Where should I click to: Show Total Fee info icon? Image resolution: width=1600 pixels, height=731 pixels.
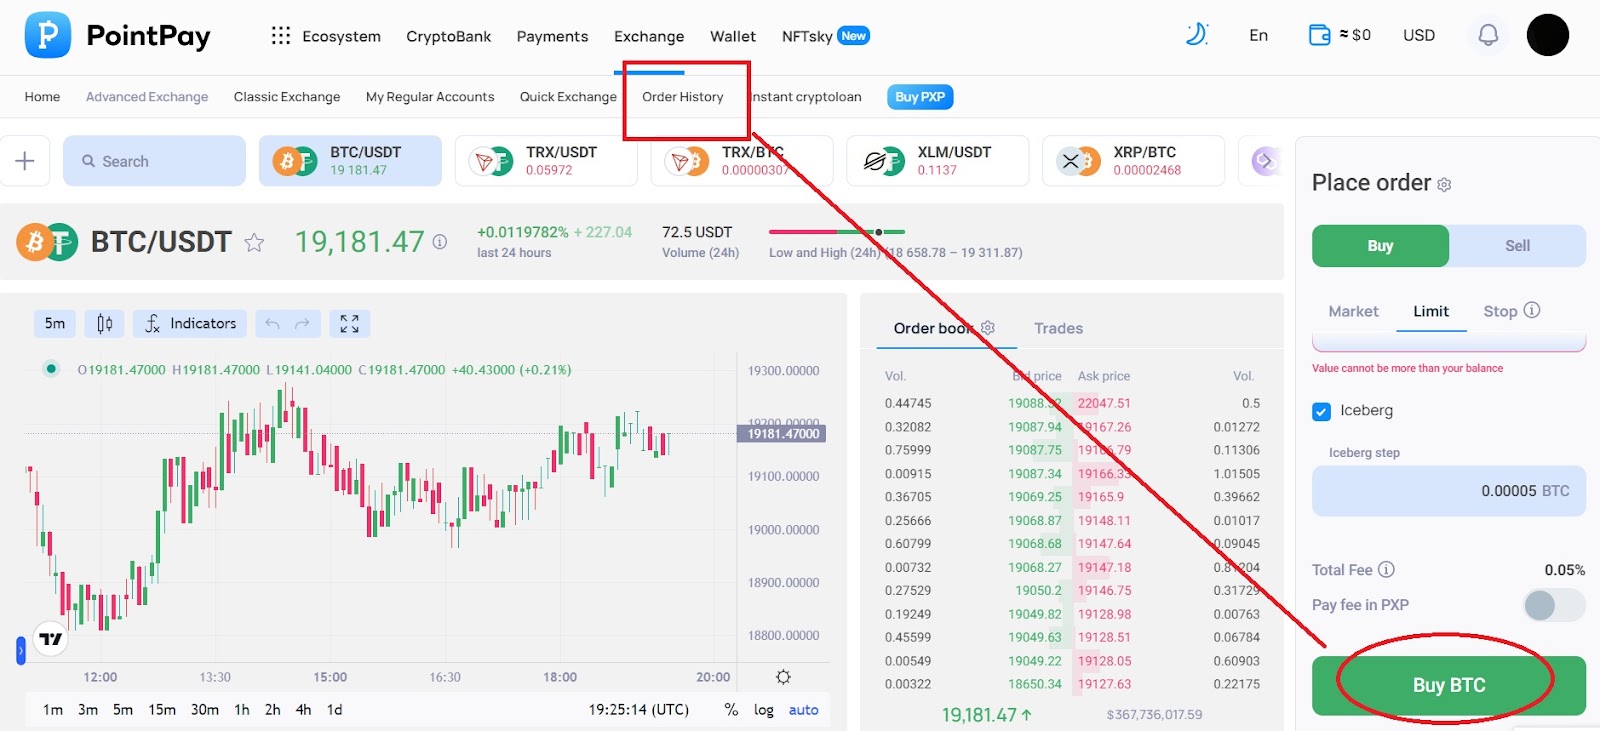1386,569
